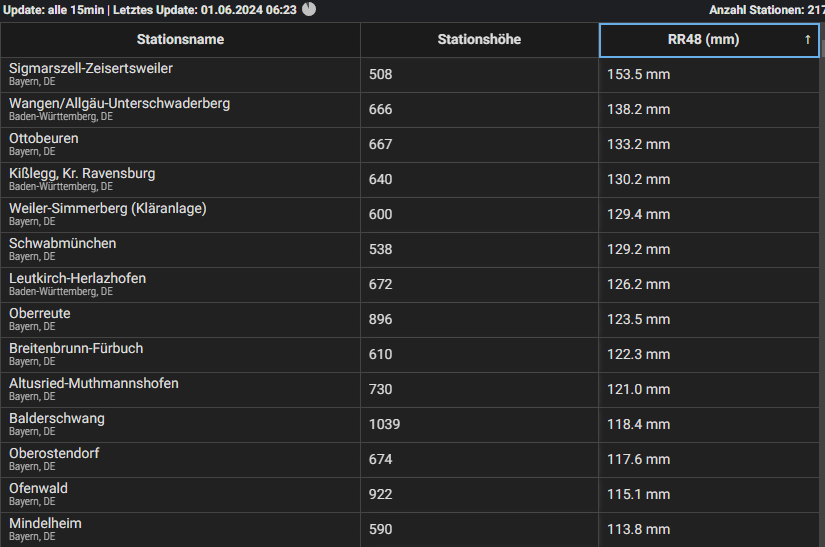Click station height 538 cell
Viewport: 825px width, 547px height.
[479, 249]
